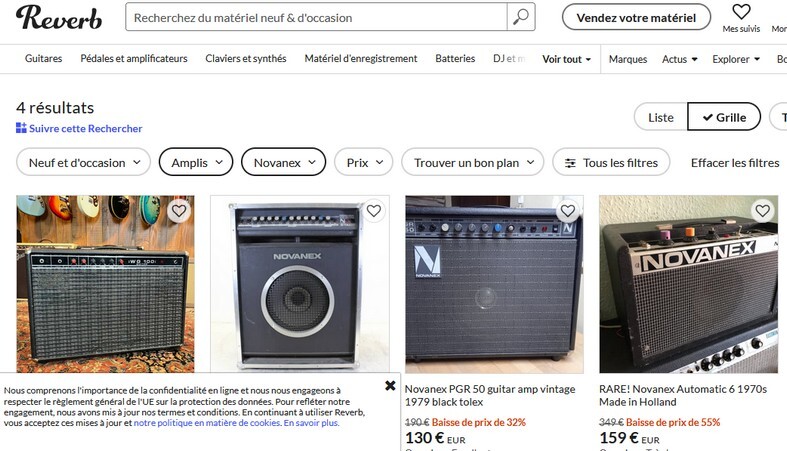Favorite the first amp listing heart
The width and height of the screenshot is (787, 451).
pos(178,211)
